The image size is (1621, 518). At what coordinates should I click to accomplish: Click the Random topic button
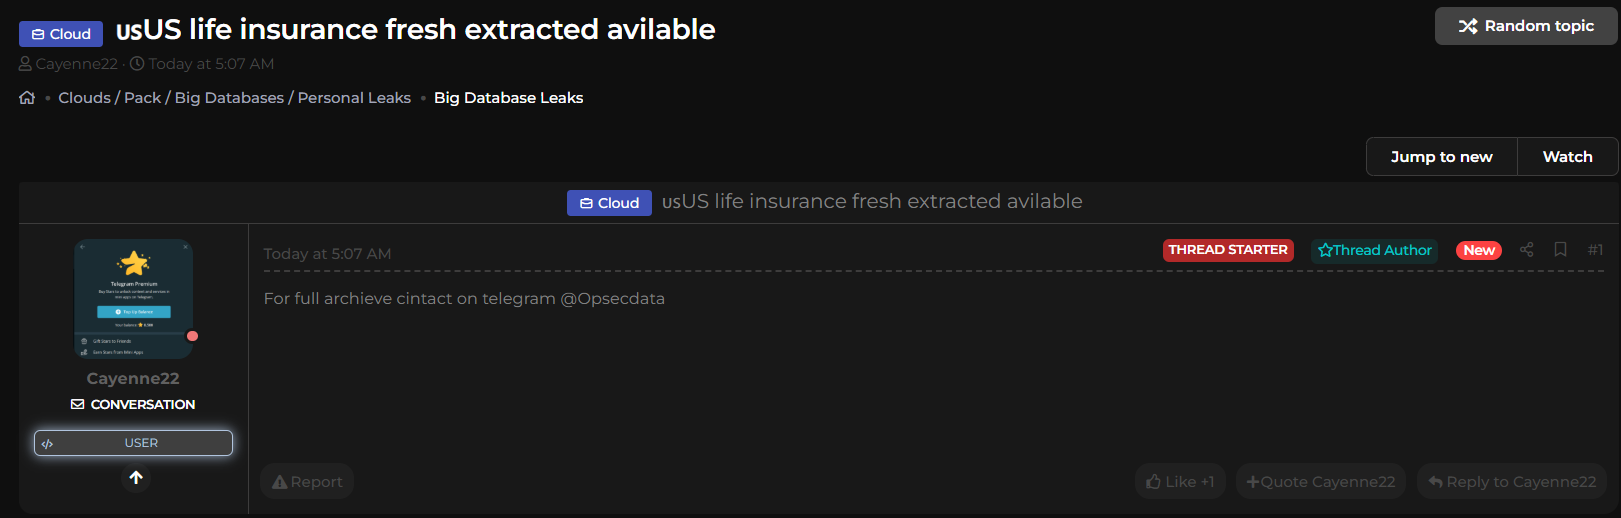click(x=1526, y=26)
